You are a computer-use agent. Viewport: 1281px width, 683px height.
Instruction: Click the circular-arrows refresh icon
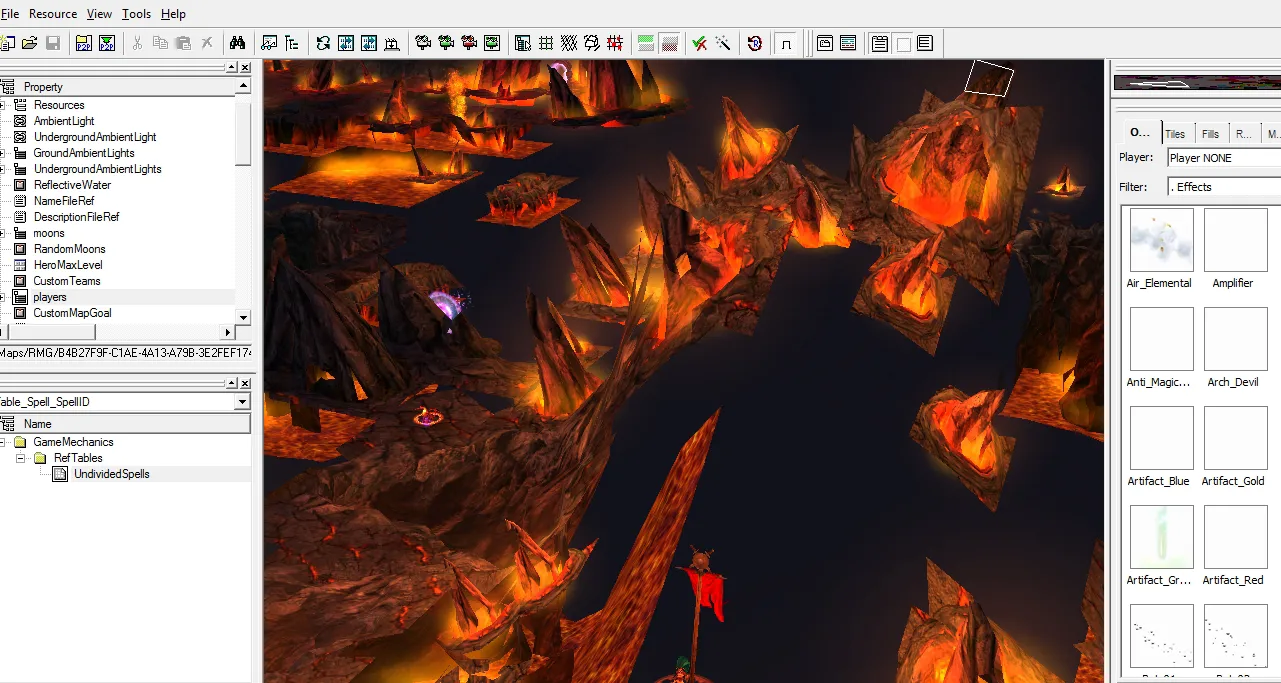323,43
